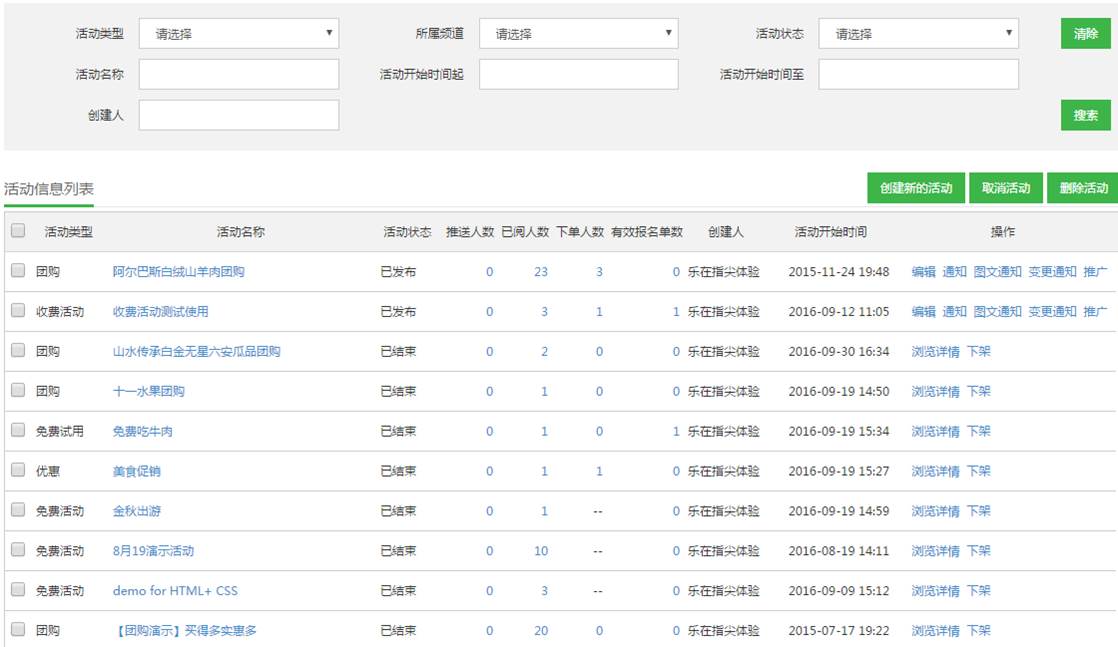1118x647 pixels.
Task: Click the green 清除 button
Action: click(1085, 34)
